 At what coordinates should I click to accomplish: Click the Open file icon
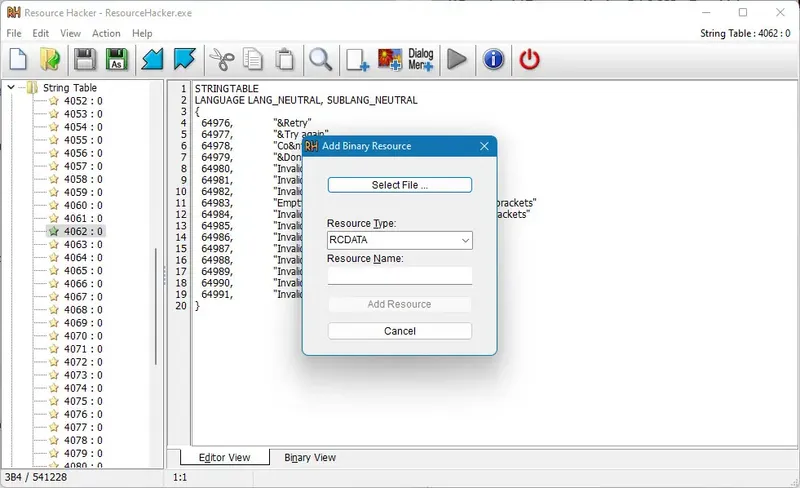[x=50, y=59]
